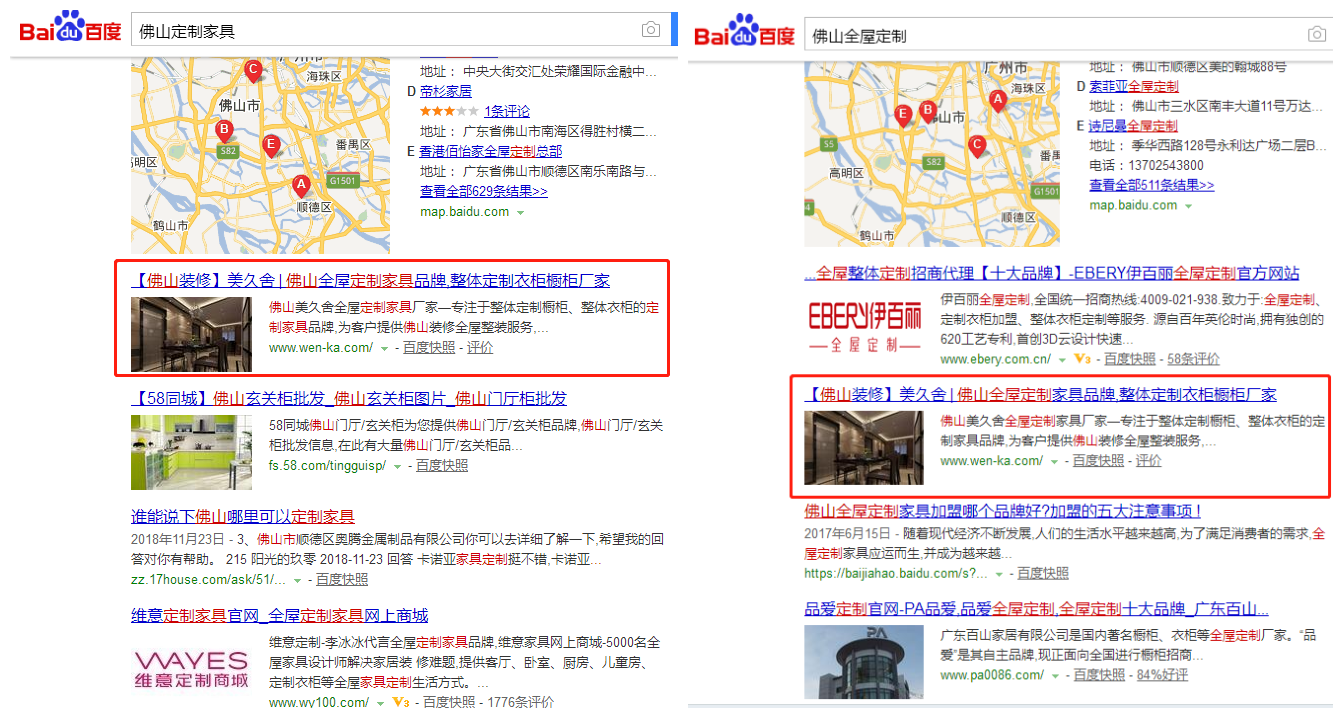
Task: View all 629 map results
Action: pos(484,191)
